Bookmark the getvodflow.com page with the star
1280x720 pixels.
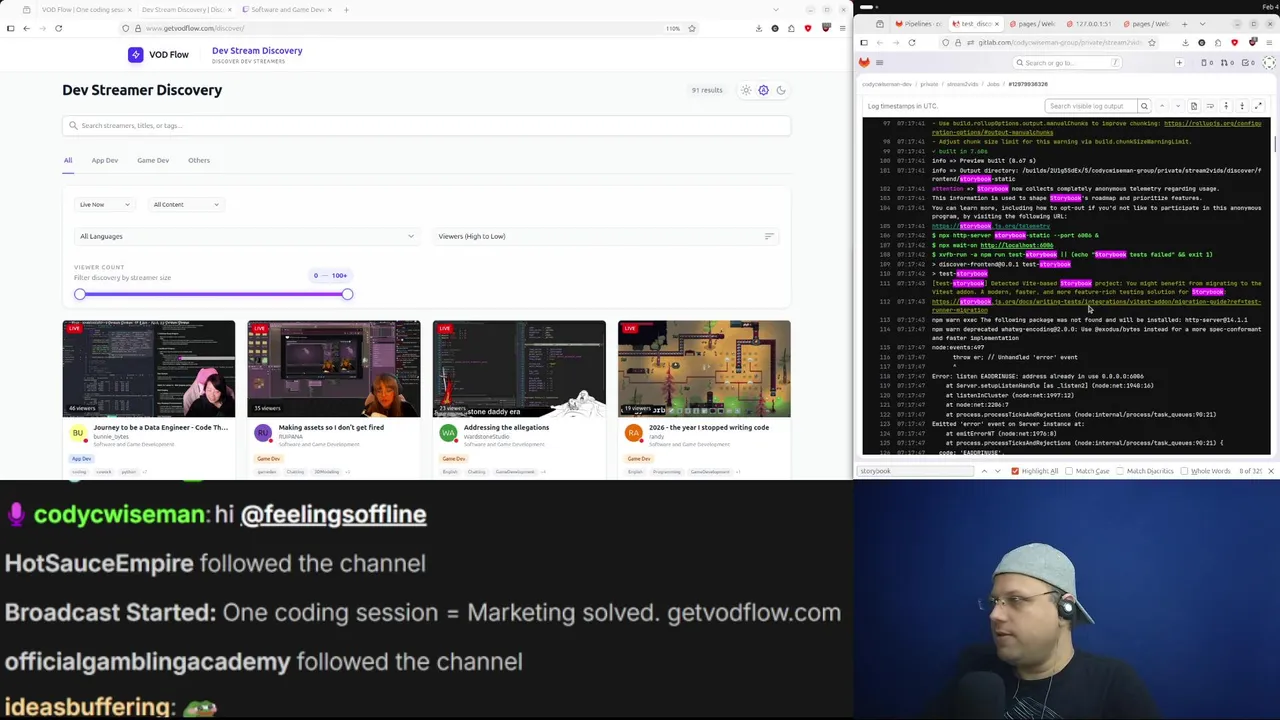click(691, 28)
